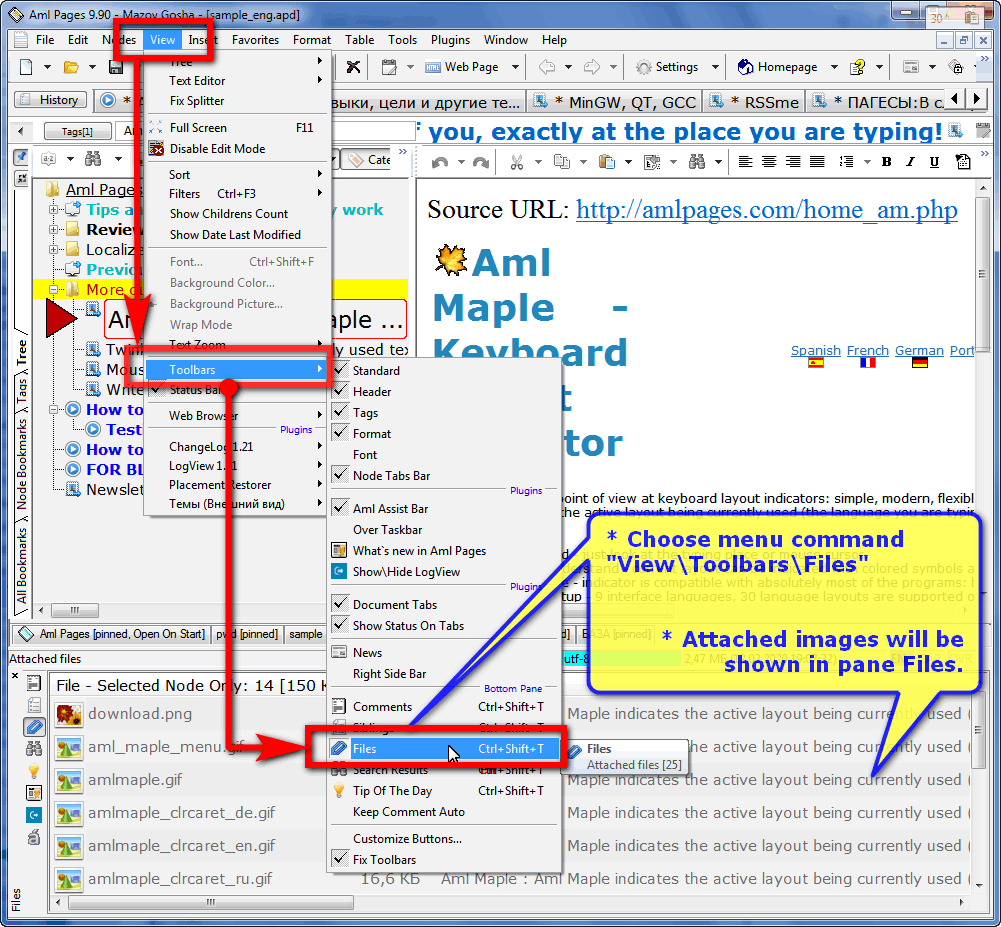Uncheck Document Tabs in the submenu
The height and width of the screenshot is (927, 1001).
click(x=340, y=604)
